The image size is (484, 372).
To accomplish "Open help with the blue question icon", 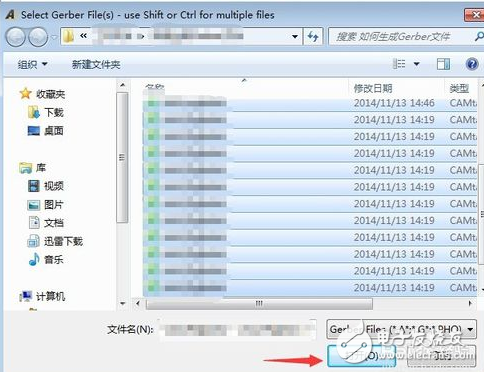I will coord(472,63).
